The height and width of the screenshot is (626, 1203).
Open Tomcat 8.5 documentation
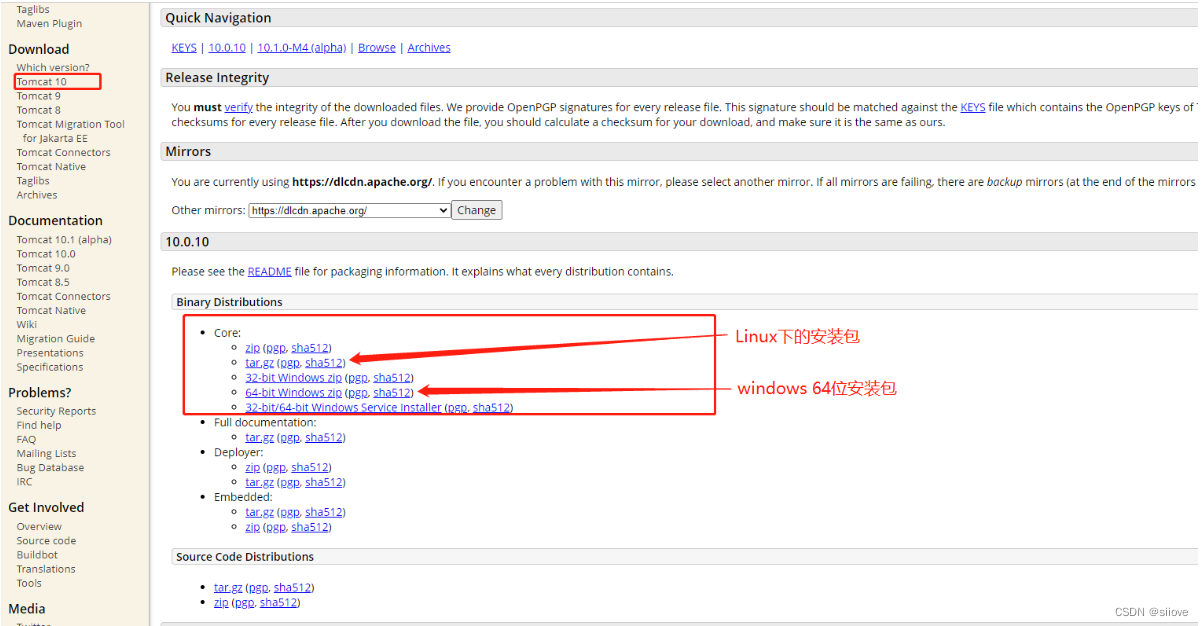(43, 282)
